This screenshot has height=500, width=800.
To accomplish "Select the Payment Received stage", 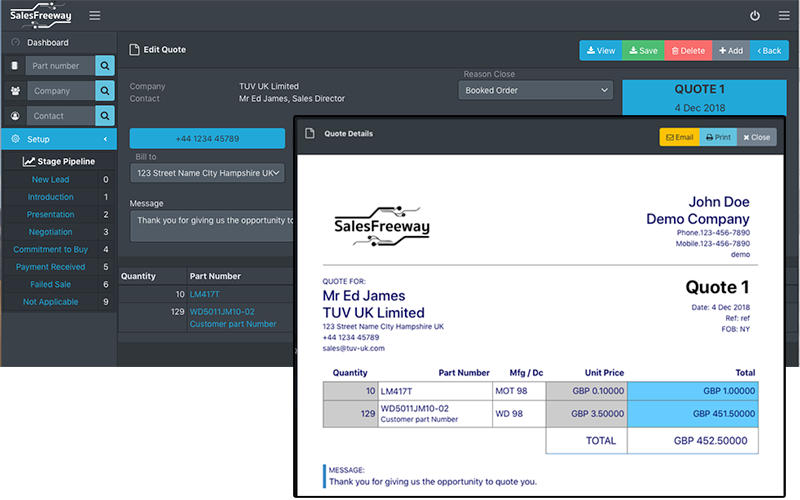I will click(51, 267).
